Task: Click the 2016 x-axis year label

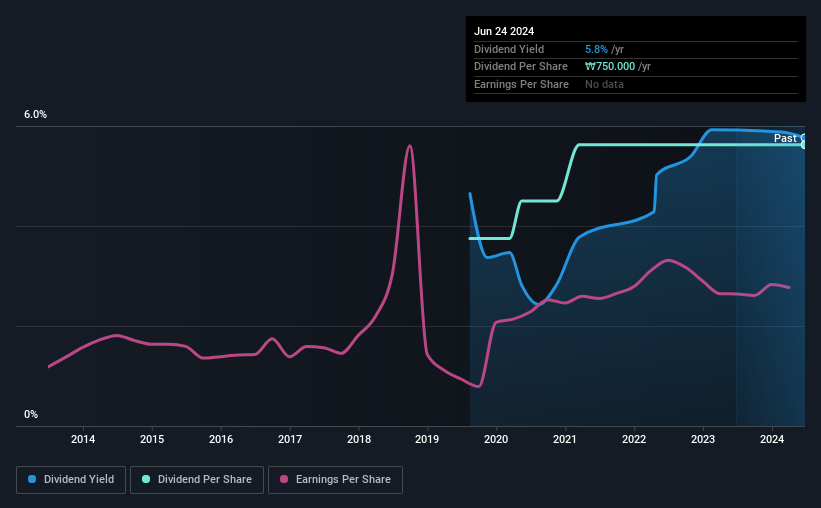Action: [x=221, y=439]
